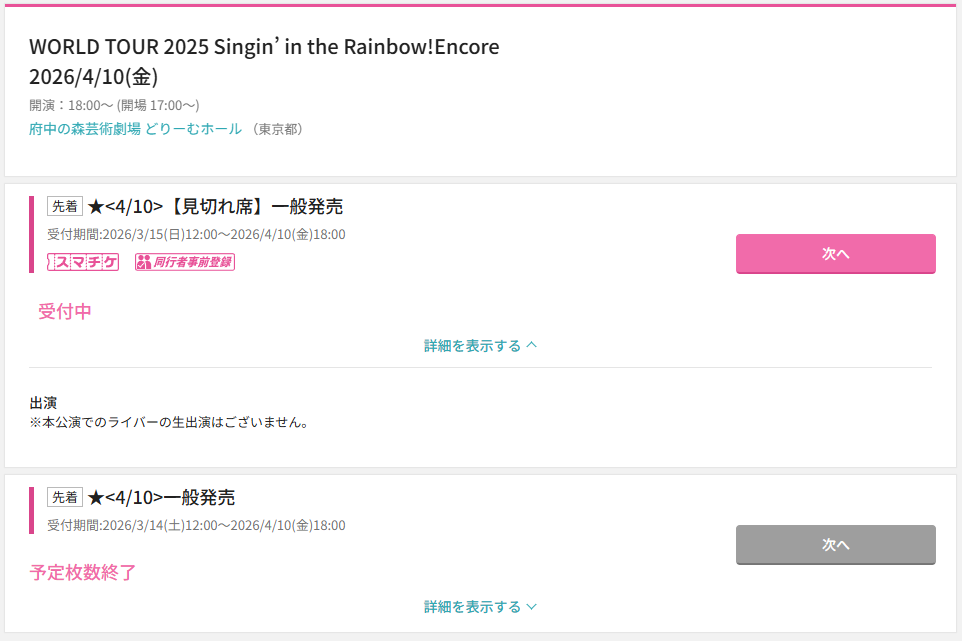This screenshot has height=641, width=962.
Task: Click the 先着 badge on the sold-out 一般発売
Action: [x=65, y=497]
